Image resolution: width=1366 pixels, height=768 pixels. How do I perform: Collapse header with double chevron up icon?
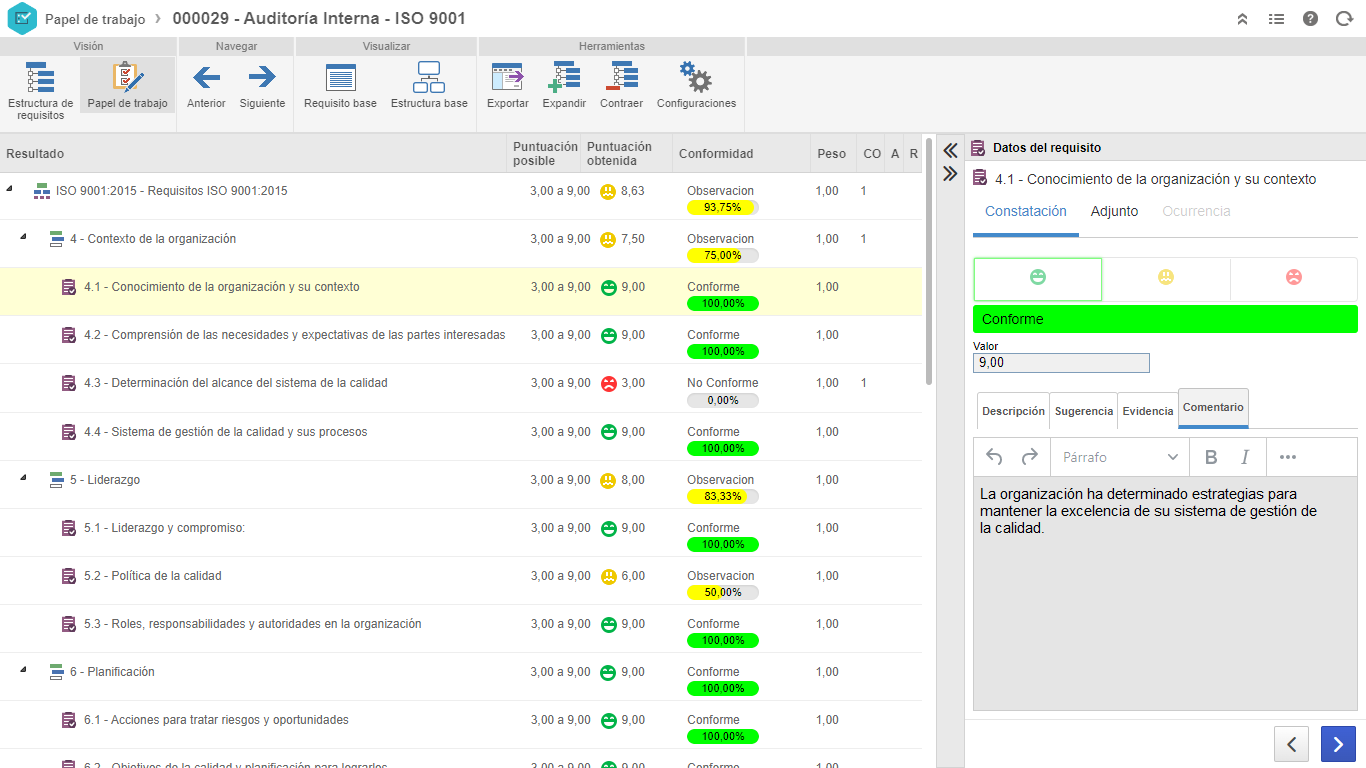point(1242,19)
